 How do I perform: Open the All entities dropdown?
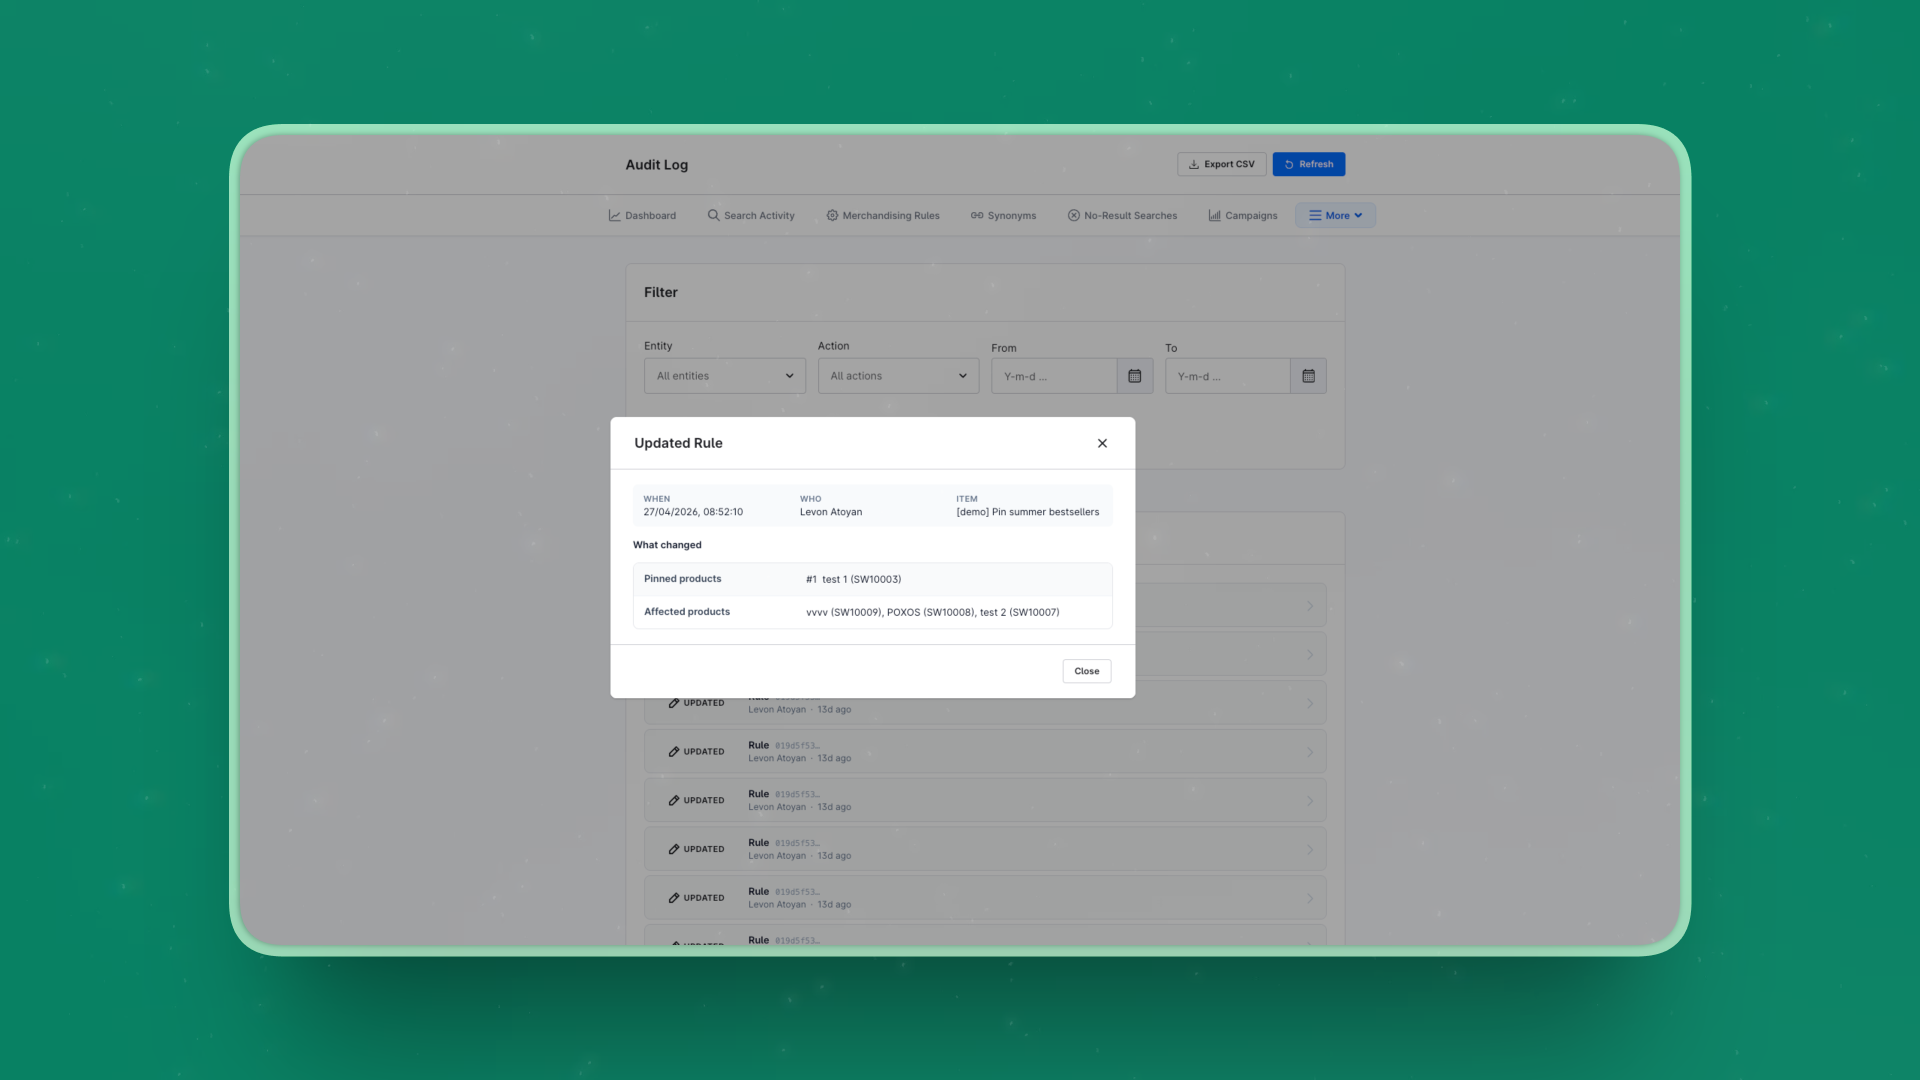(724, 376)
